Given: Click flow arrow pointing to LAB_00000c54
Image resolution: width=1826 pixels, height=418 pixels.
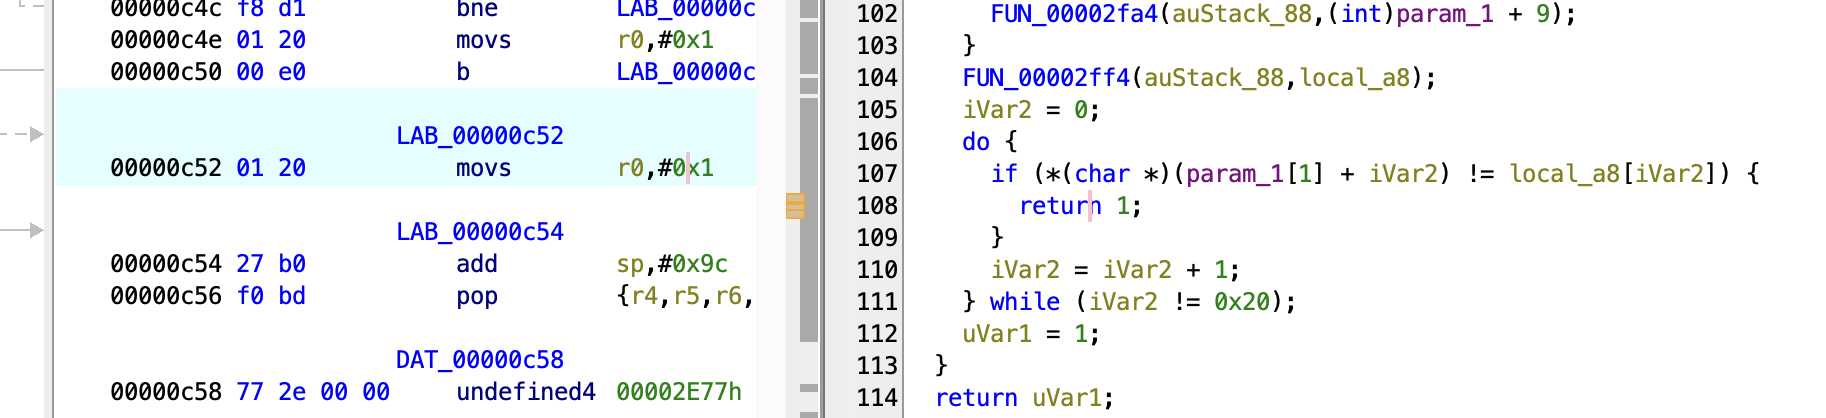Looking at the screenshot, I should [x=37, y=230].
